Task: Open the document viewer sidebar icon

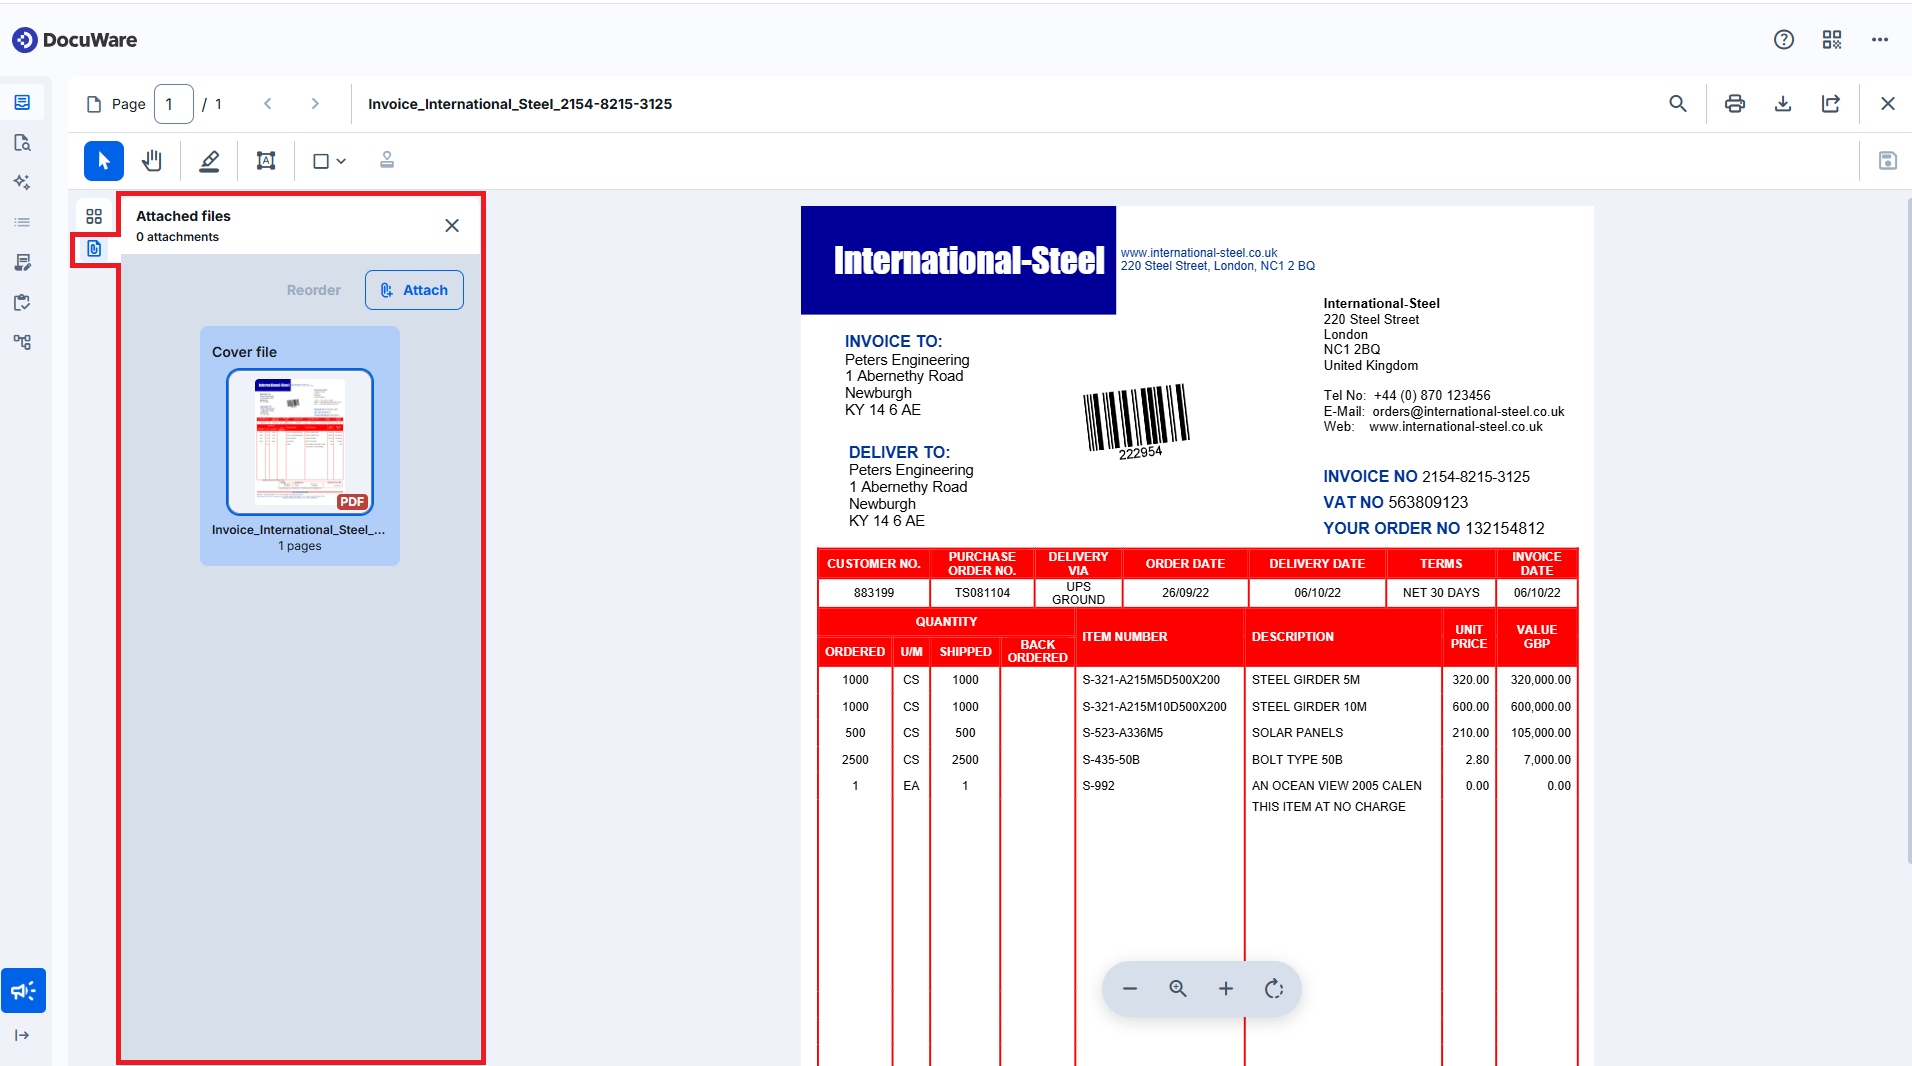Action: pyautogui.click(x=22, y=103)
